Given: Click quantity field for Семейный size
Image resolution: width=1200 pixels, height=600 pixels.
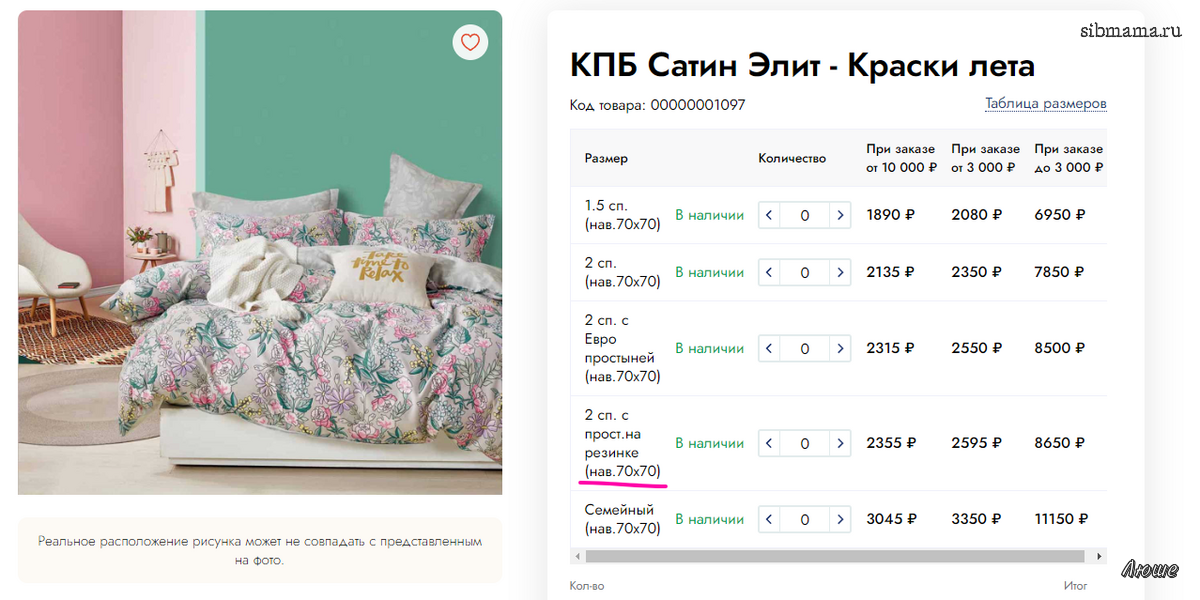Looking at the screenshot, I should [x=805, y=520].
